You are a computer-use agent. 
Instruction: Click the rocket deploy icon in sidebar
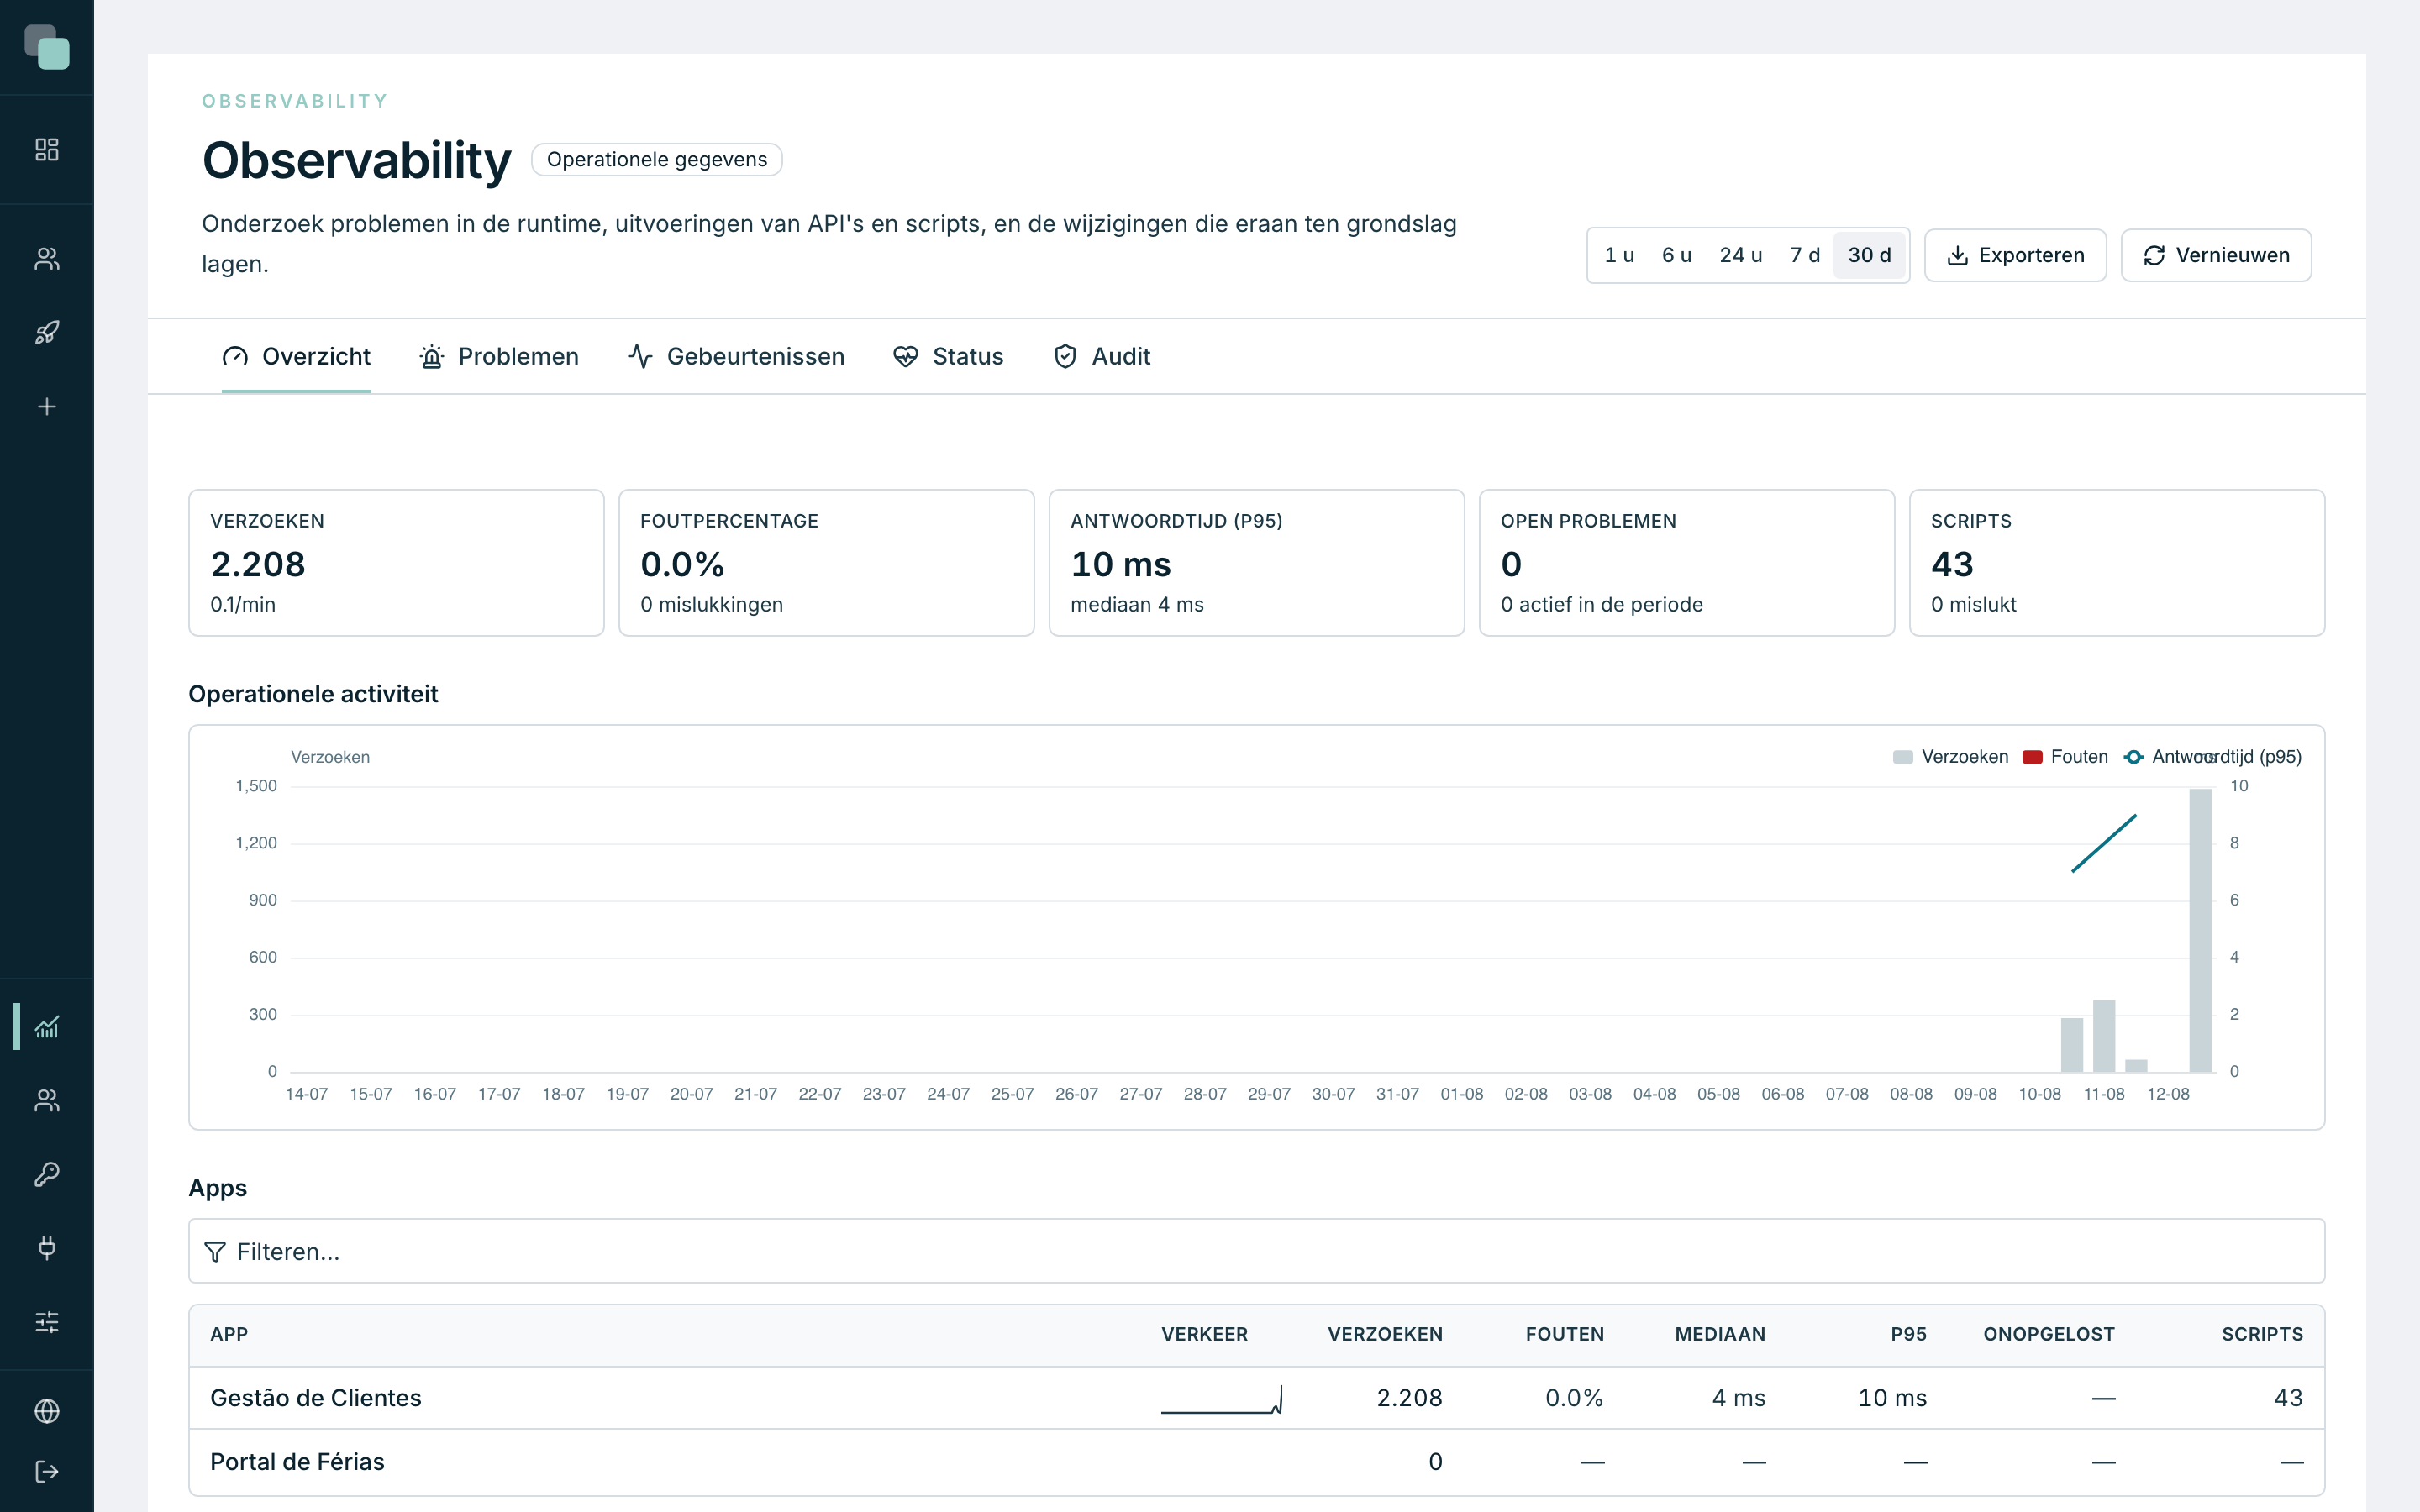tap(47, 333)
